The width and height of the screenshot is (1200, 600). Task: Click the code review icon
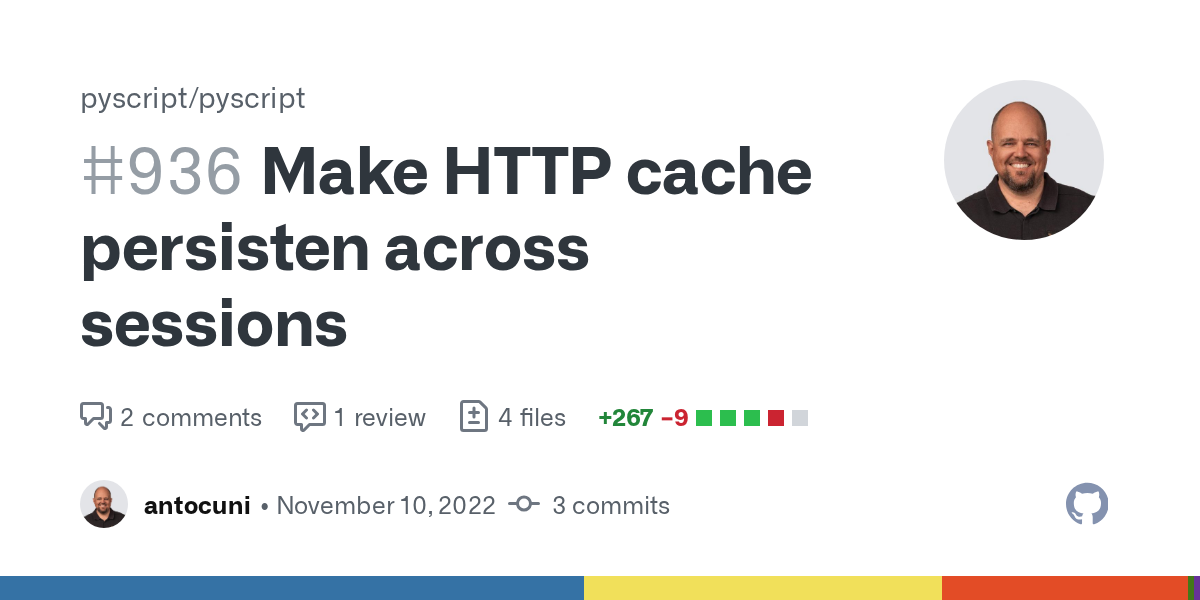310,416
